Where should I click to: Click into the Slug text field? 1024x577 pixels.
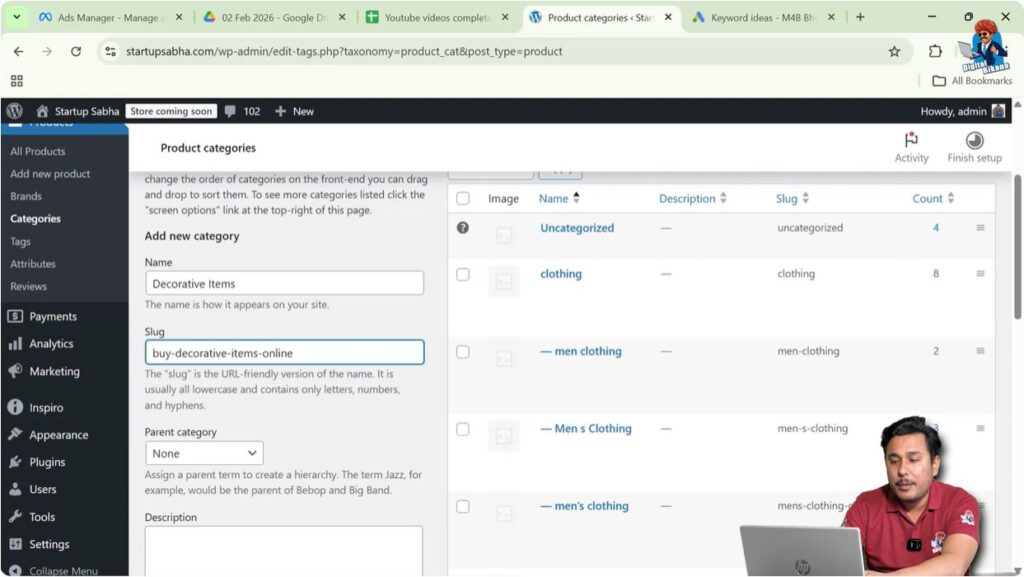point(284,352)
